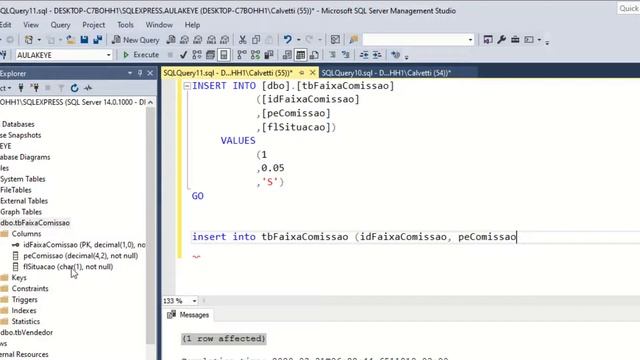The width and height of the screenshot is (640, 360).
Task: Open the Undo history dropdown arrow
Action: click(x=298, y=40)
